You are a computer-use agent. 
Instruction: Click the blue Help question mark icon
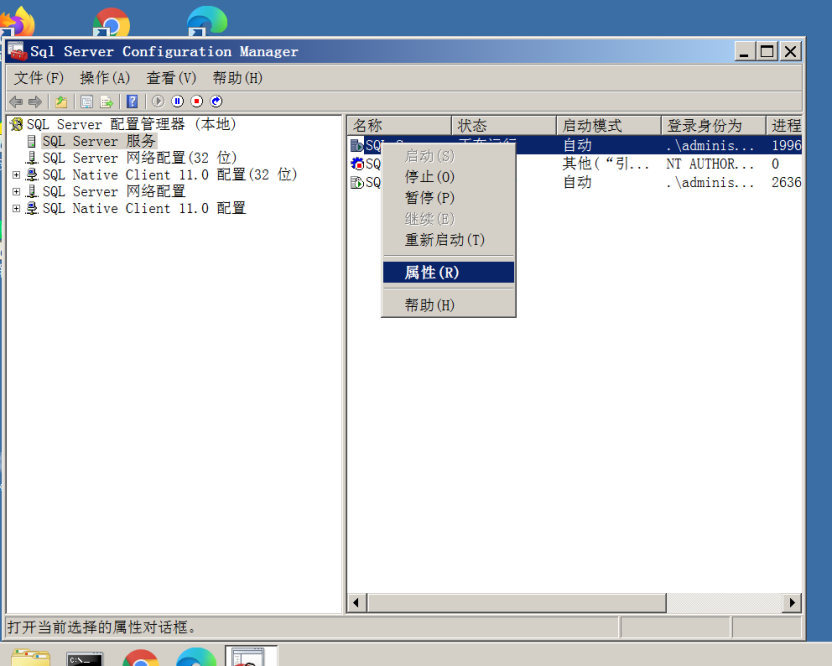pos(132,101)
